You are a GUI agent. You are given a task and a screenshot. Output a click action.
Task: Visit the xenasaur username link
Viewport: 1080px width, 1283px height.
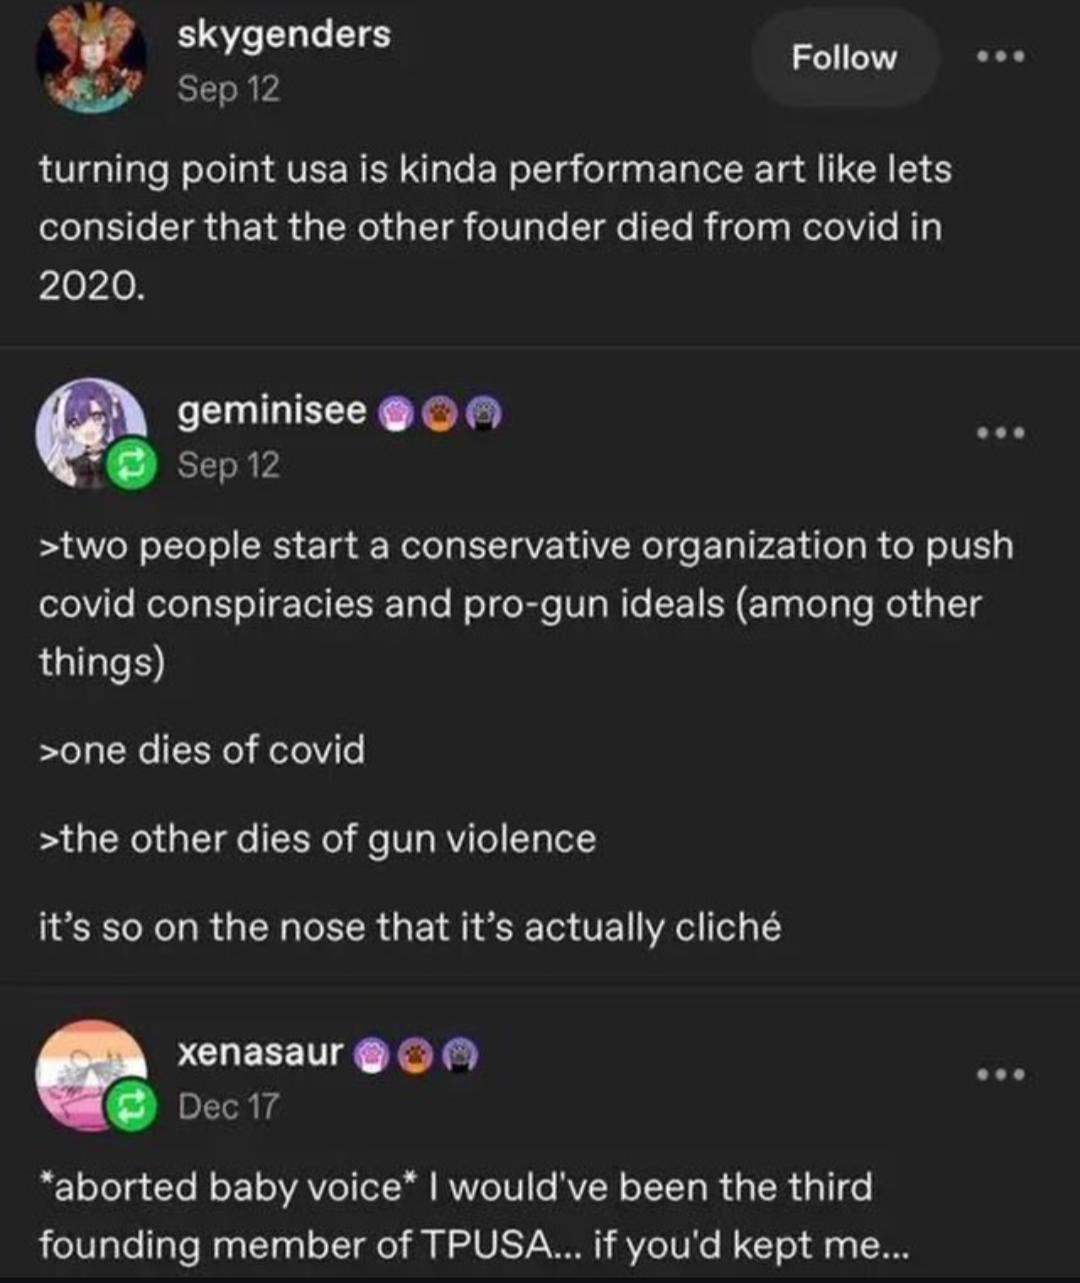pos(260,1052)
